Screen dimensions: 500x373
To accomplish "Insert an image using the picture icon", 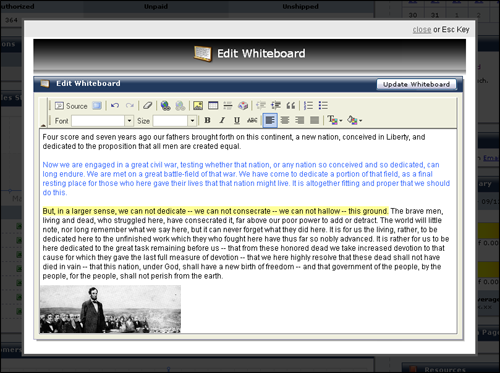I will point(198,106).
